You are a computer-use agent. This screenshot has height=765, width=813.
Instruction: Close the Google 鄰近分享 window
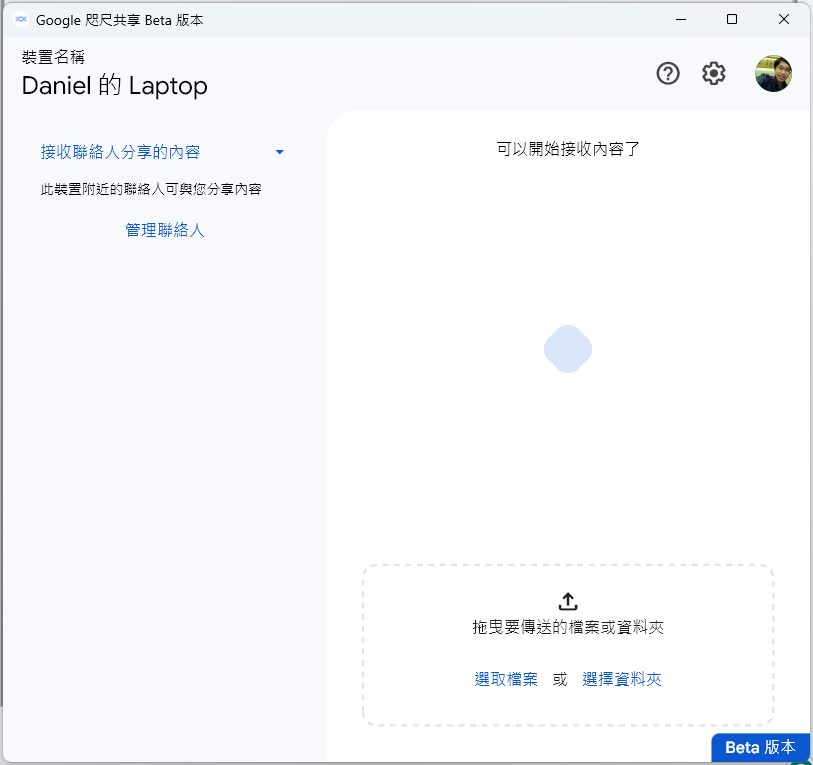(x=783, y=20)
